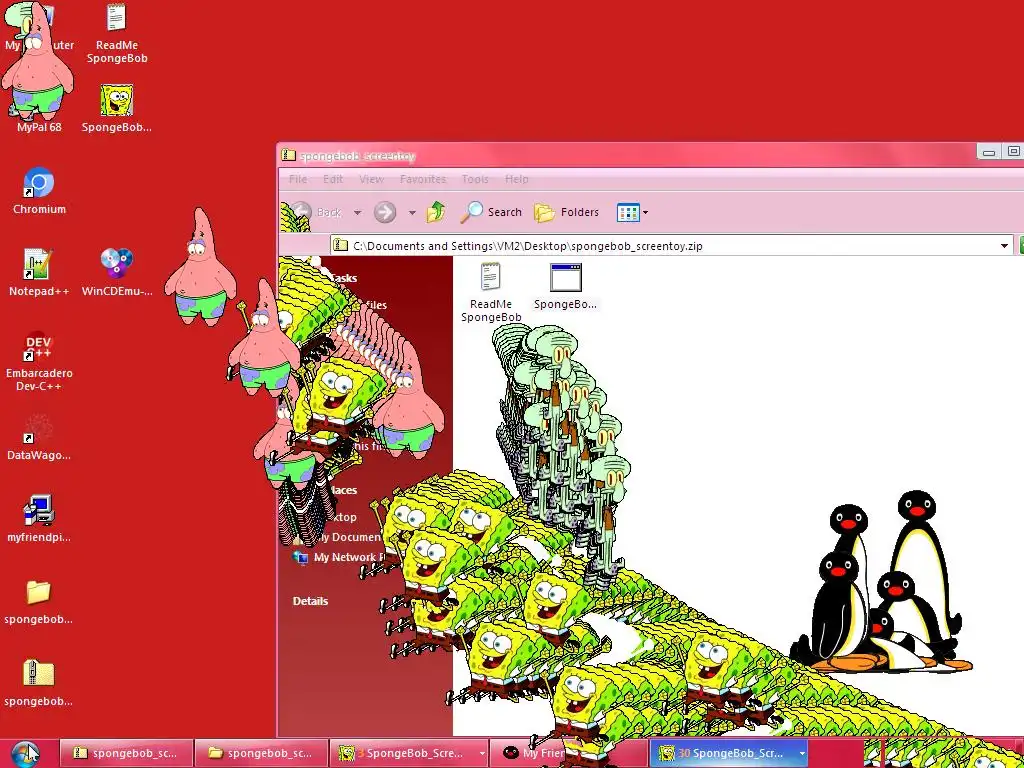The image size is (1024, 768).
Task: Open the View menu
Action: click(371, 179)
